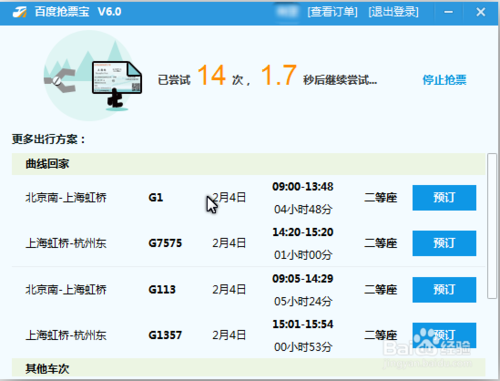This screenshot has height=381, width=500.
Task: Select train number G1357
Action: click(x=165, y=335)
